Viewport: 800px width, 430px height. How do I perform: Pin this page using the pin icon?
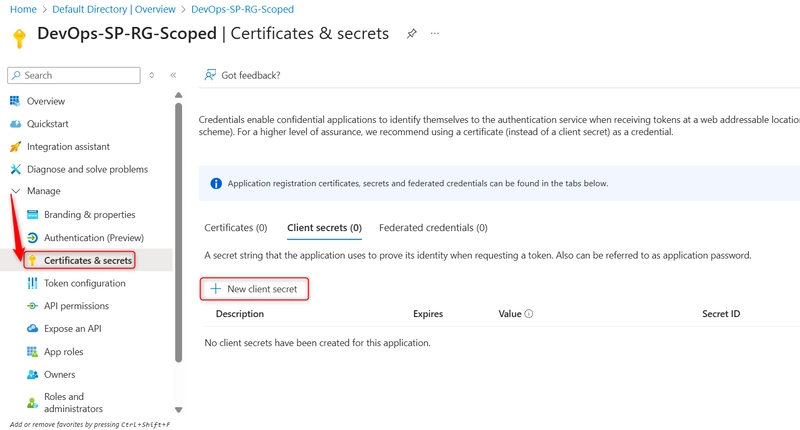[411, 34]
